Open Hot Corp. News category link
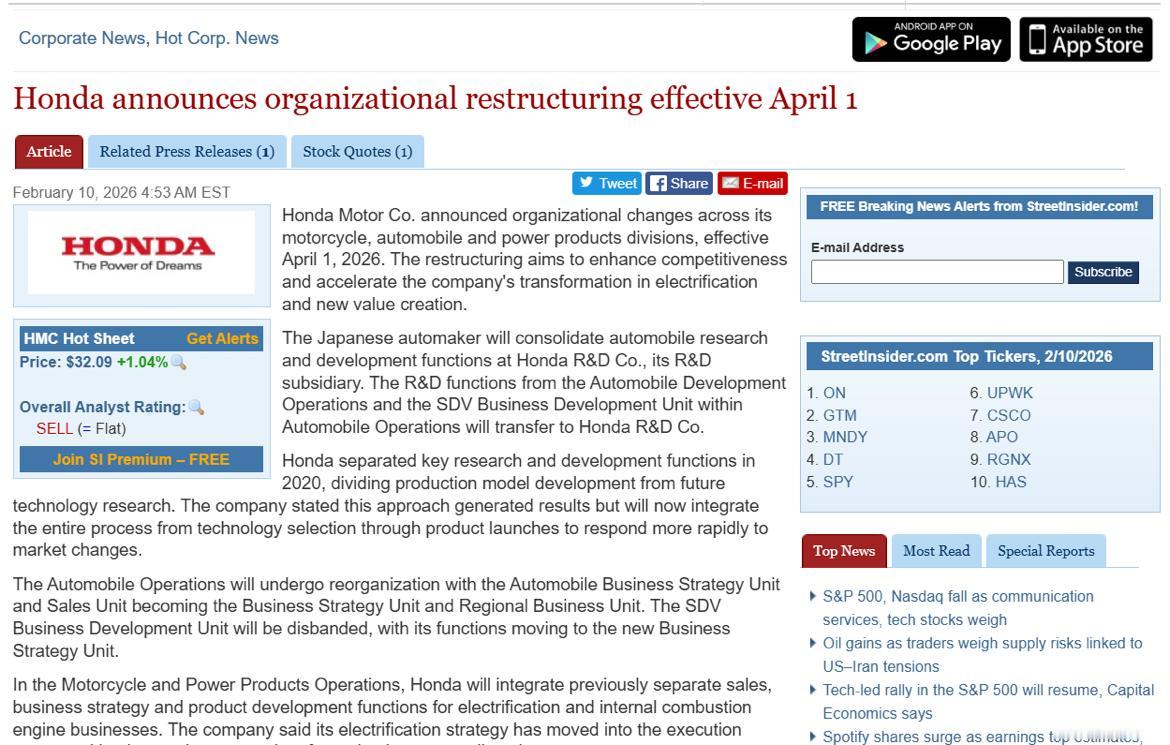Screen dimensions: 1170x745 [216, 38]
